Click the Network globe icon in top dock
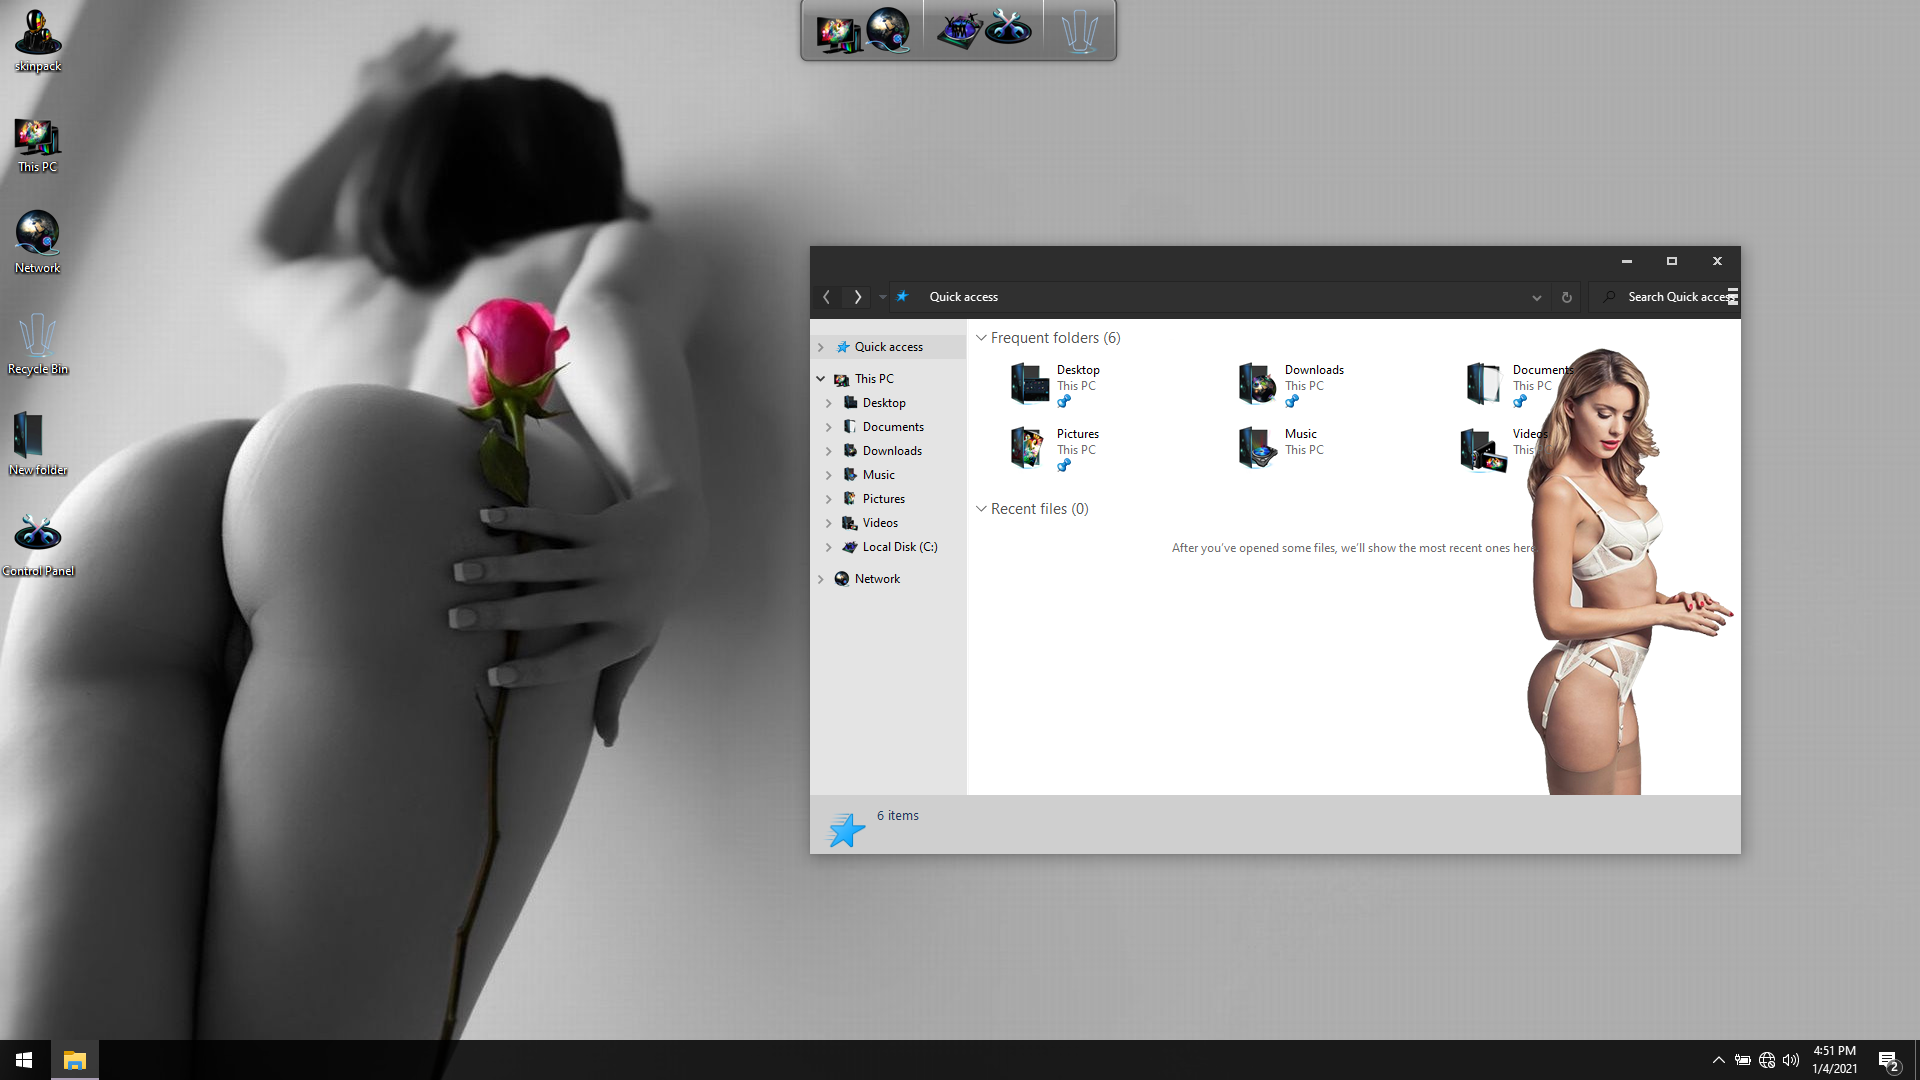Screen dimensions: 1920x1080 tap(888, 30)
